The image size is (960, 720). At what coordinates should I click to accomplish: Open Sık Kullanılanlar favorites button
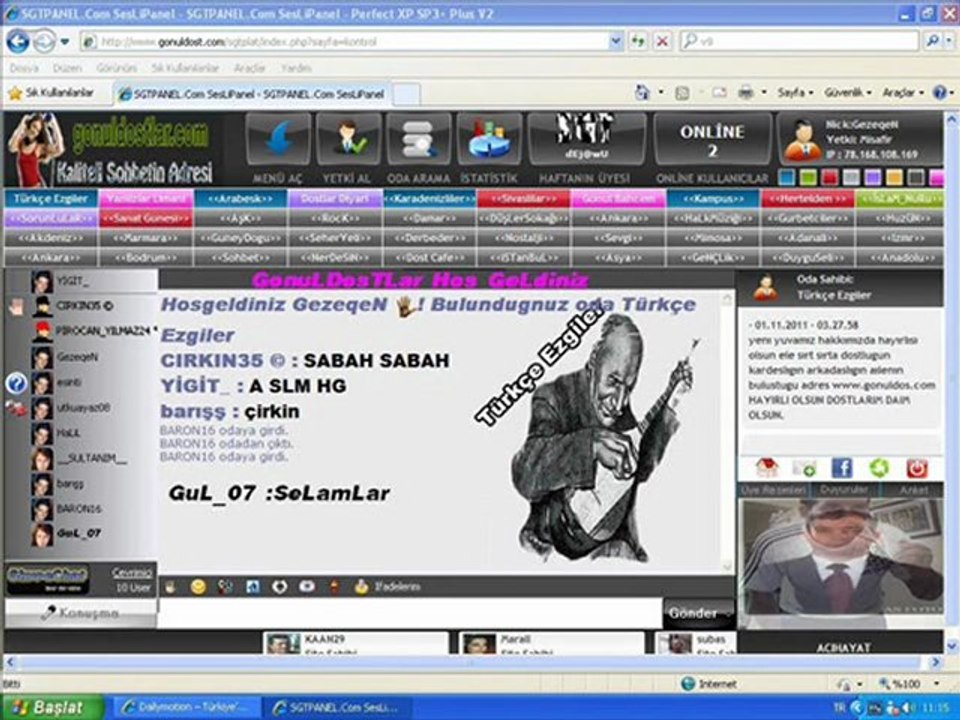point(52,93)
